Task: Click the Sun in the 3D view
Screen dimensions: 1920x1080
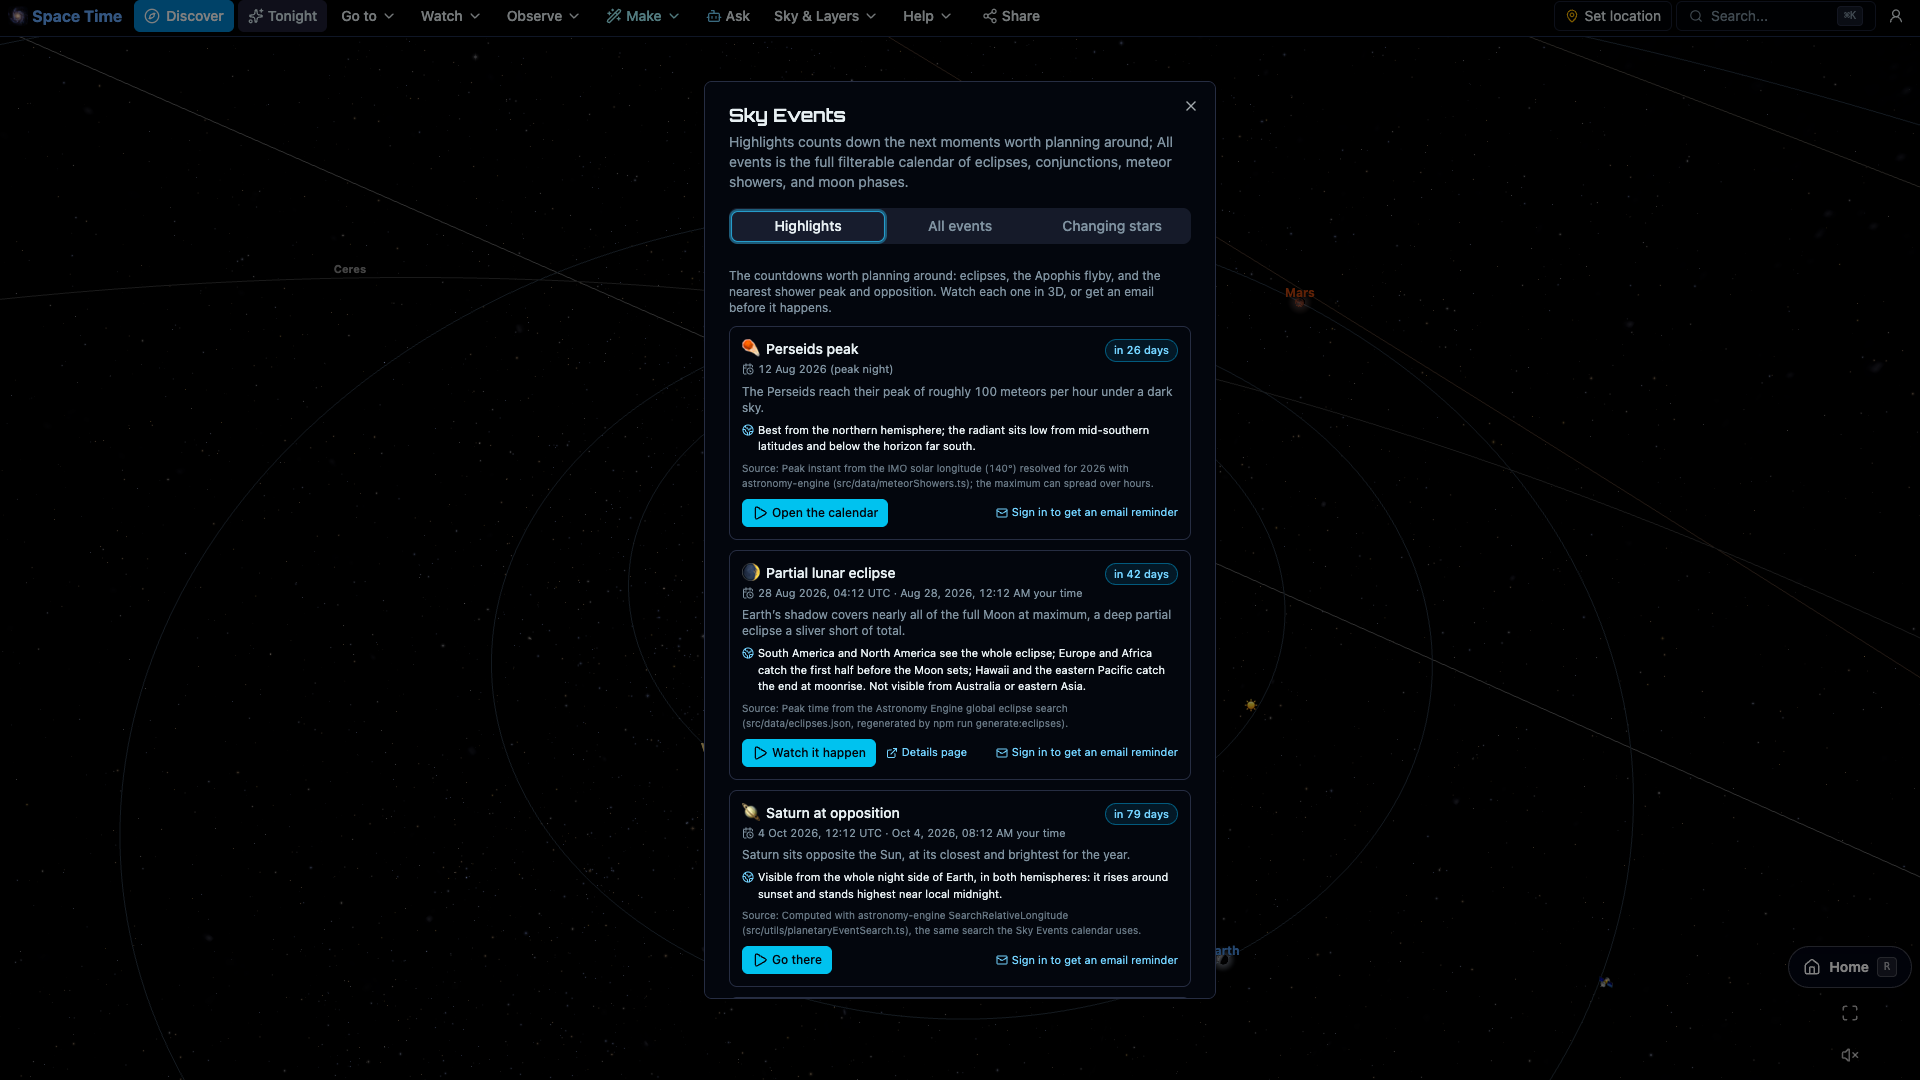Action: coord(1250,705)
